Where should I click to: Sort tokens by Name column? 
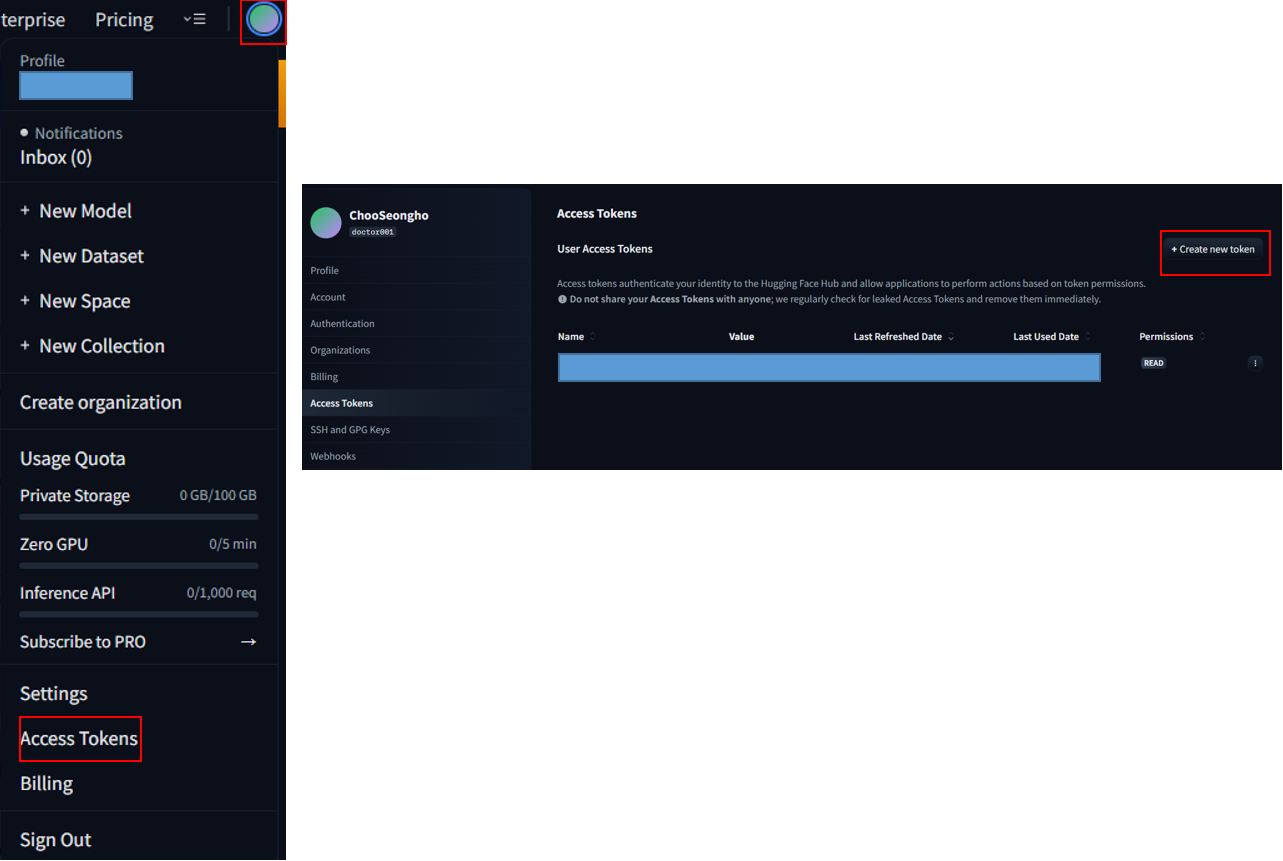(577, 337)
